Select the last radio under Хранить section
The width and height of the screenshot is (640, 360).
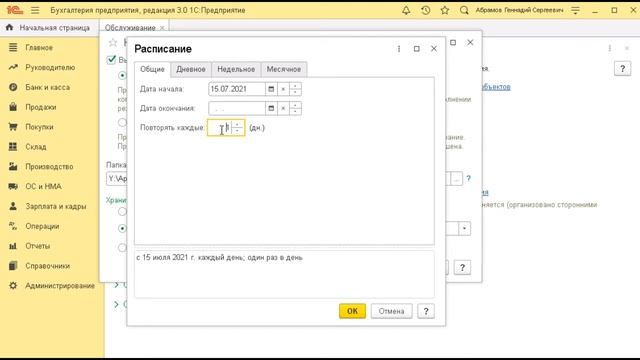122,247
